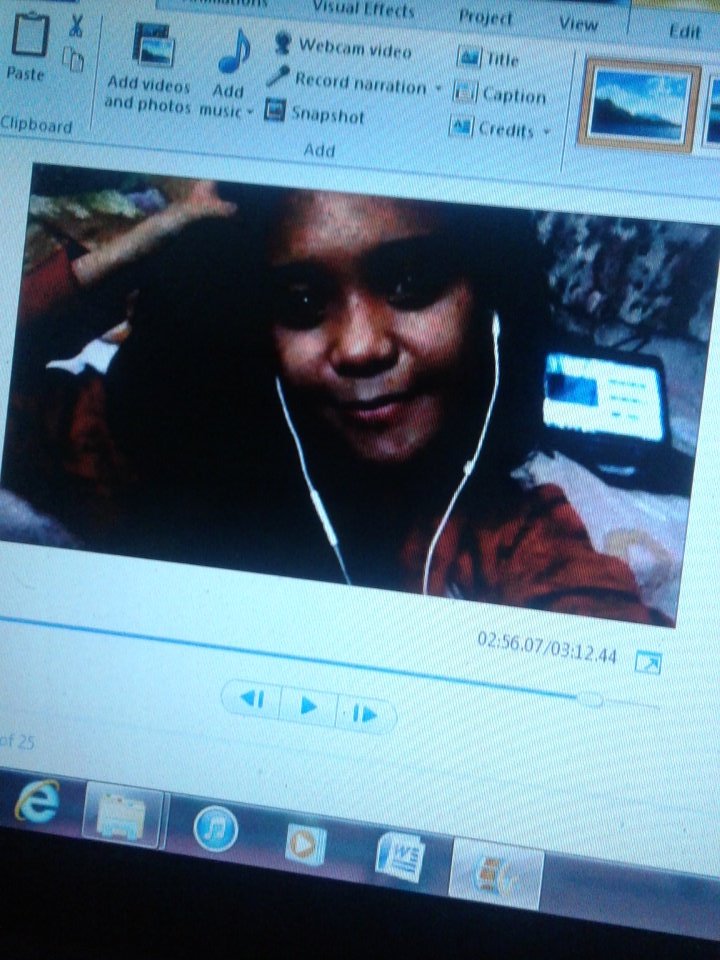Click the next frame button
This screenshot has width=720, height=960.
[x=366, y=714]
